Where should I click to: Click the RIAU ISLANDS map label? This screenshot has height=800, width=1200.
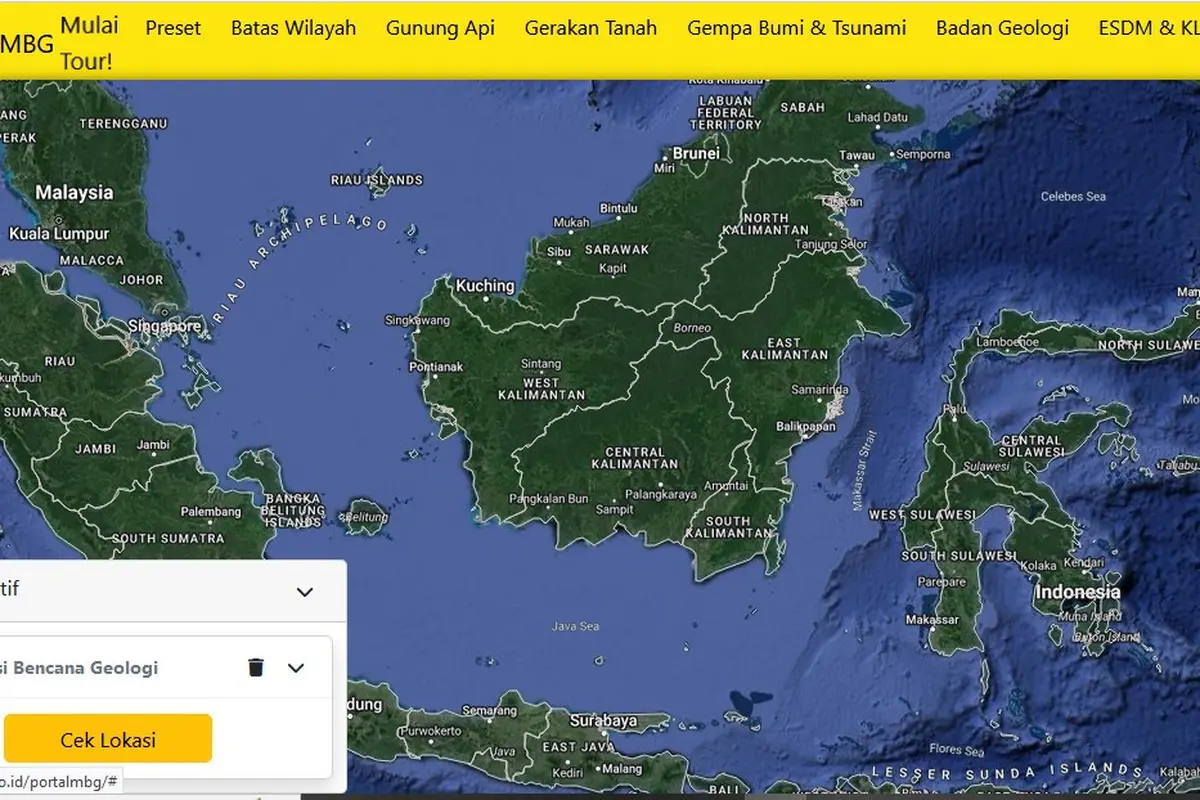click(x=377, y=180)
